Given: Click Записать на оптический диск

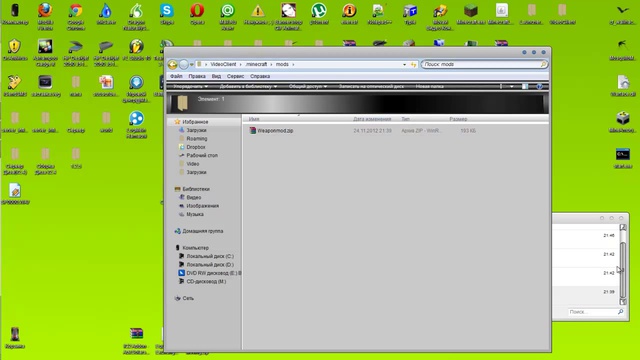Looking at the screenshot, I should click(x=371, y=87).
